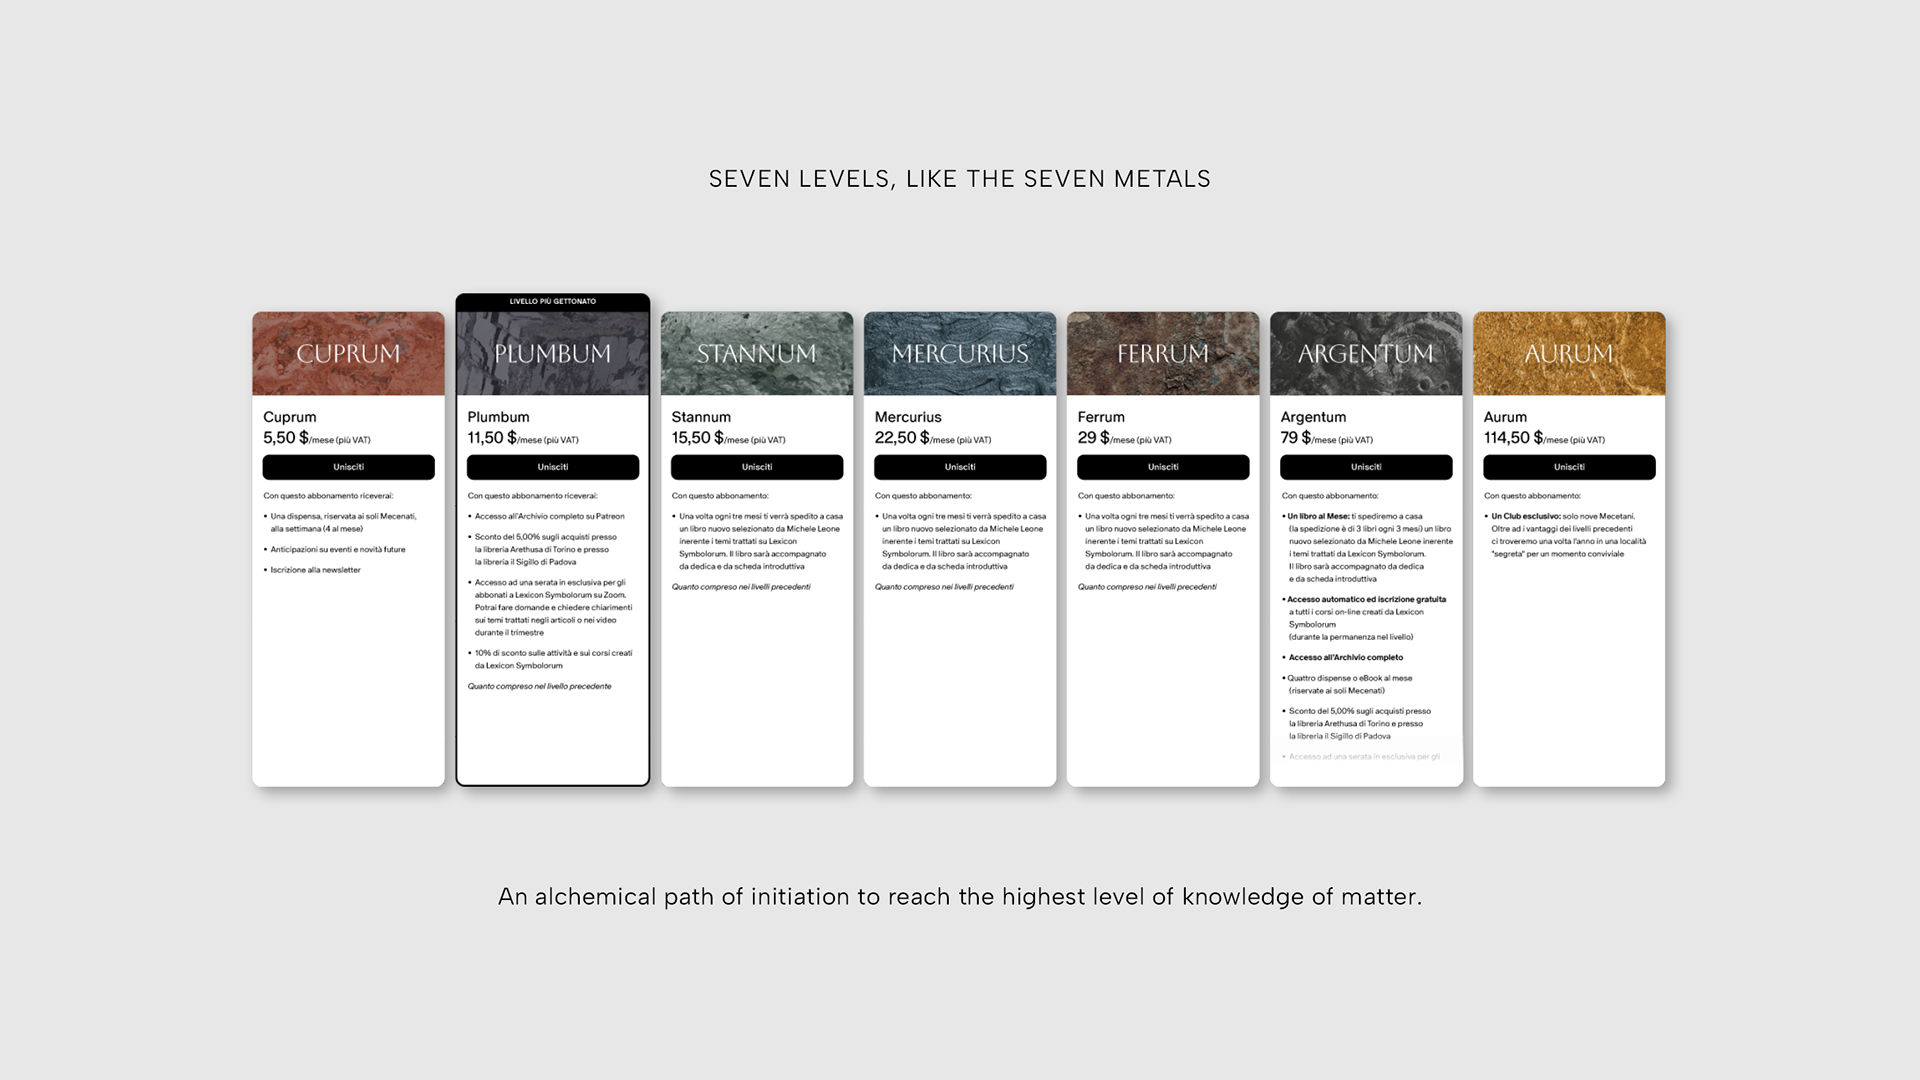Join the Aurum tier with Unisciti
Image resolution: width=1920 pixels, height=1080 pixels.
coord(1568,467)
